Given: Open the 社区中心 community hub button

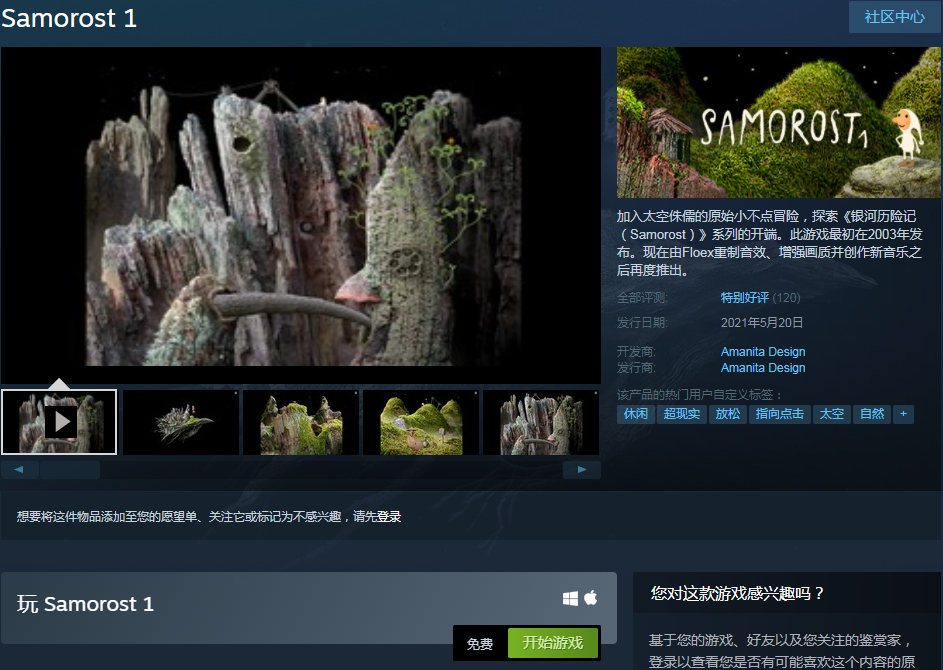Looking at the screenshot, I should [x=894, y=17].
